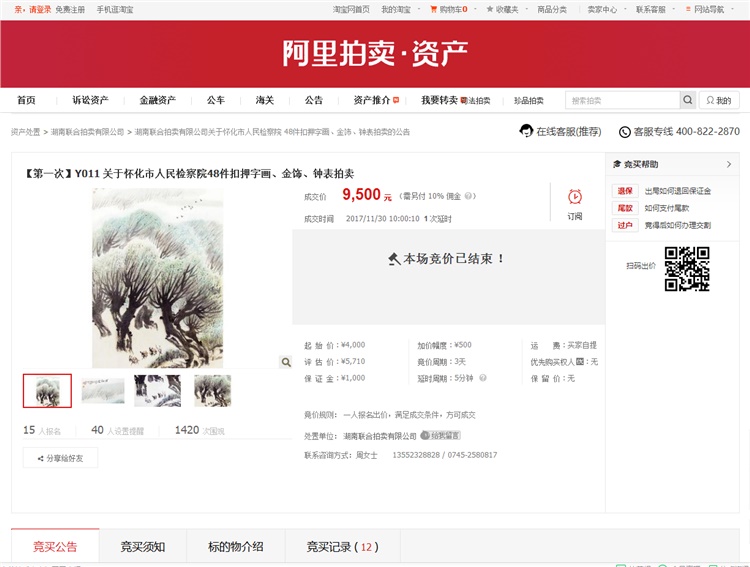
Task: Click the 请登录 login link
Action: [40, 9]
